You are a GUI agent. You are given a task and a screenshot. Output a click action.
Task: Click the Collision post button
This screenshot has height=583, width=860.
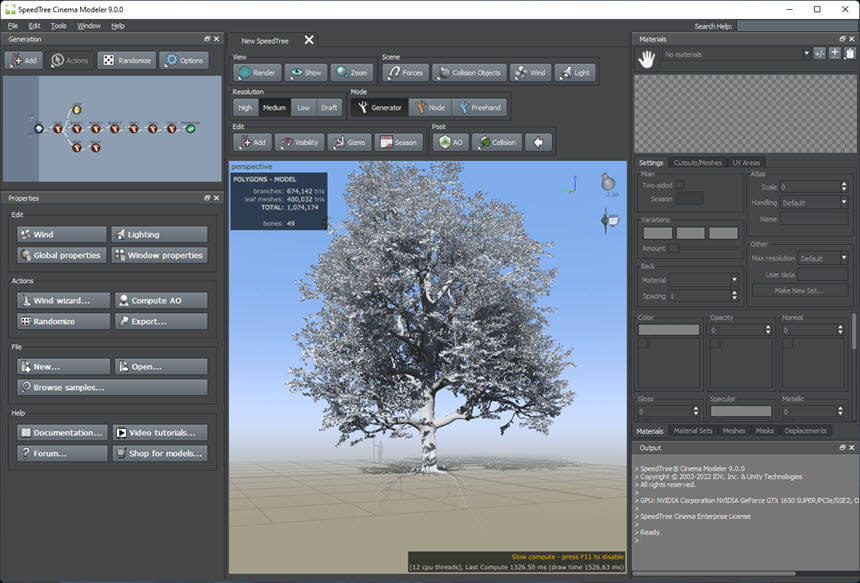(x=497, y=143)
